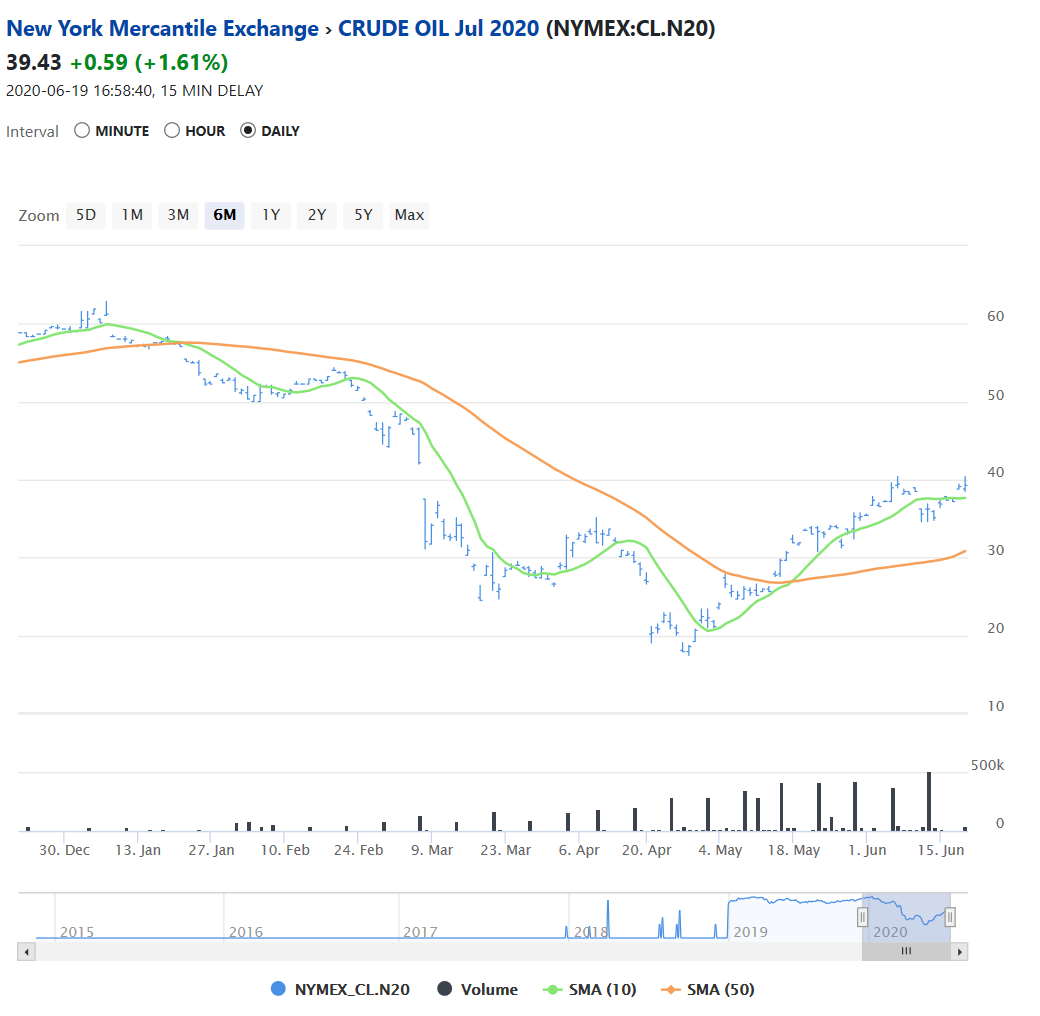The height and width of the screenshot is (1016, 1040).
Task: Select the DAILY interval radio button
Action: click(x=248, y=131)
